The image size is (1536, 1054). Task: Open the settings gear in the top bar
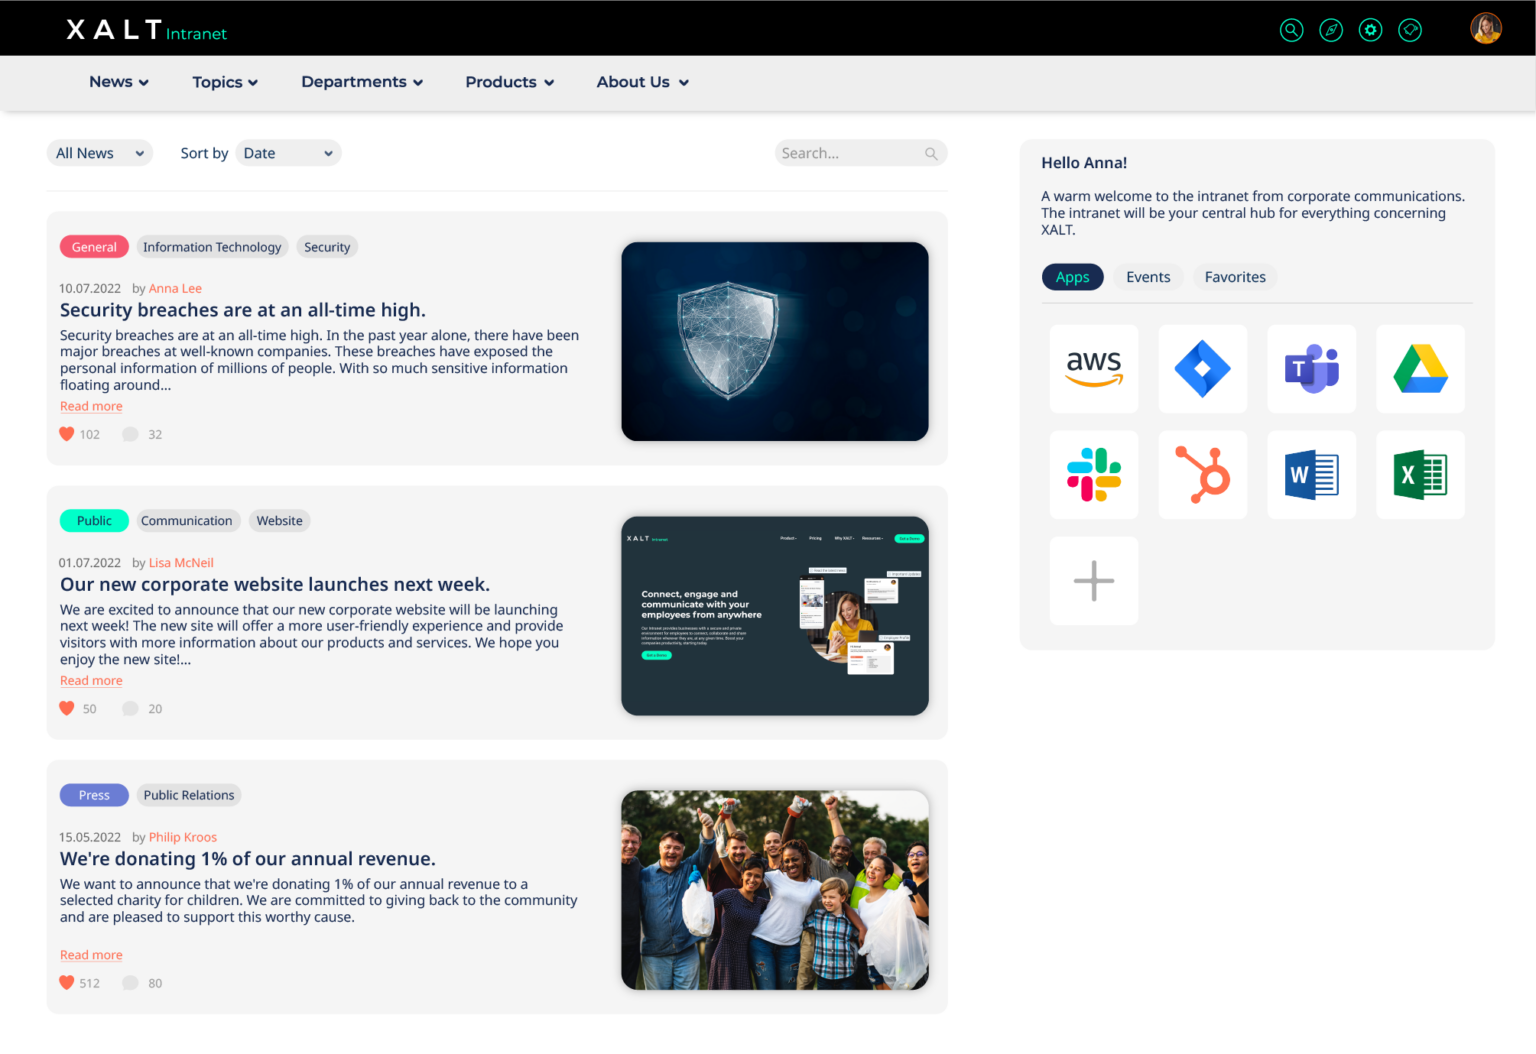(x=1370, y=29)
